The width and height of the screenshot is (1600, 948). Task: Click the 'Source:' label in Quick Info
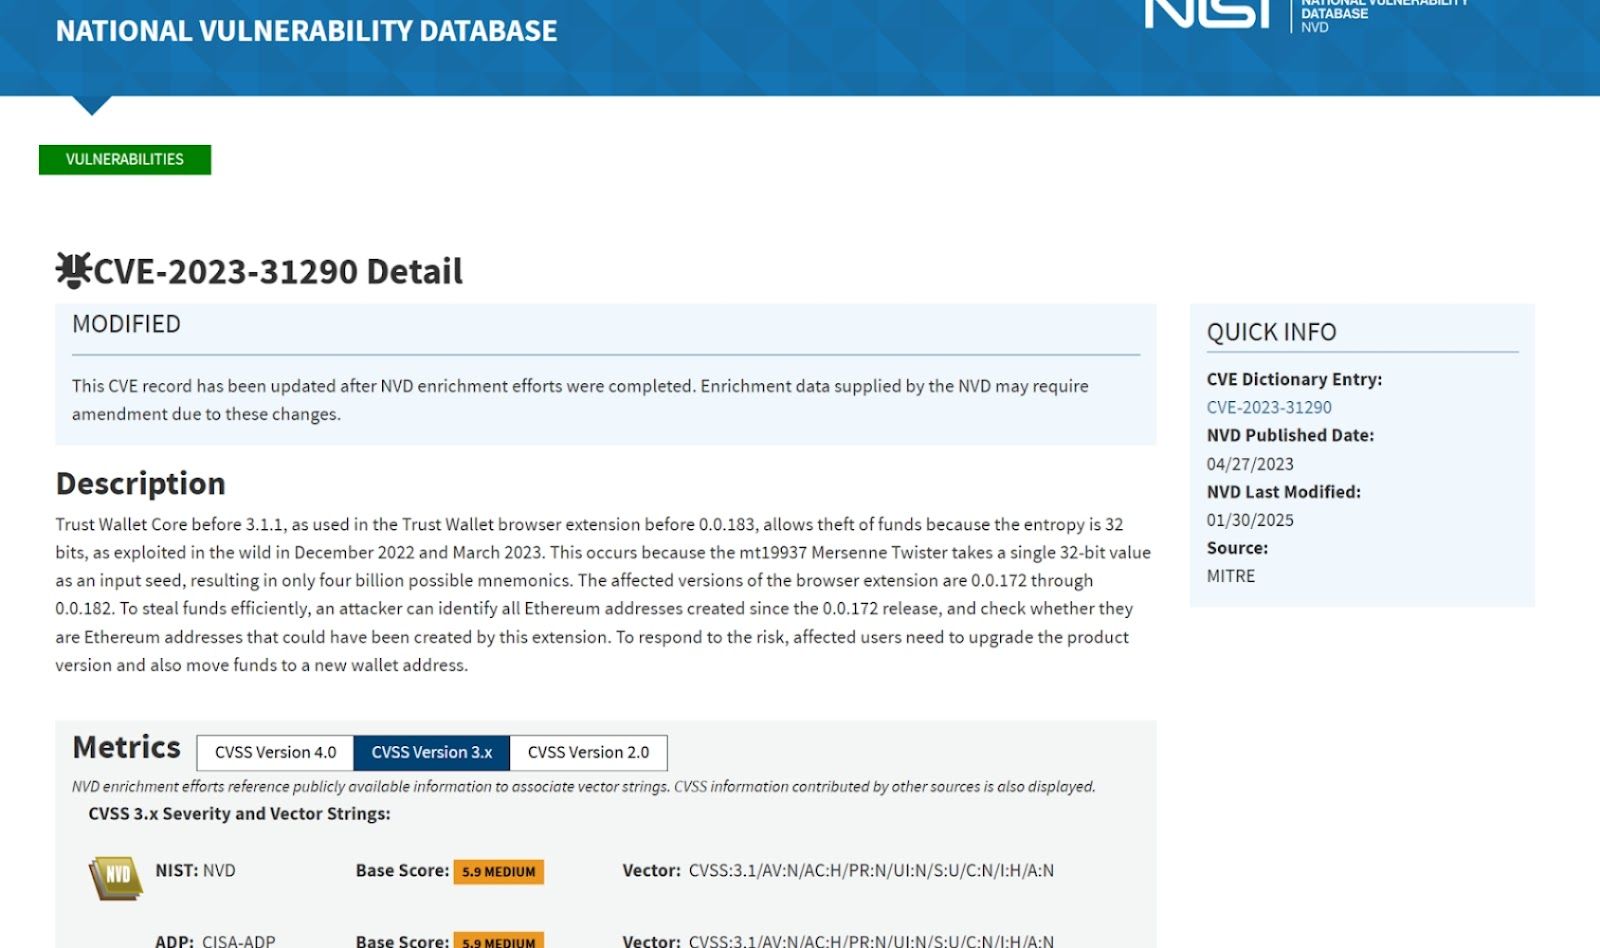pos(1237,548)
